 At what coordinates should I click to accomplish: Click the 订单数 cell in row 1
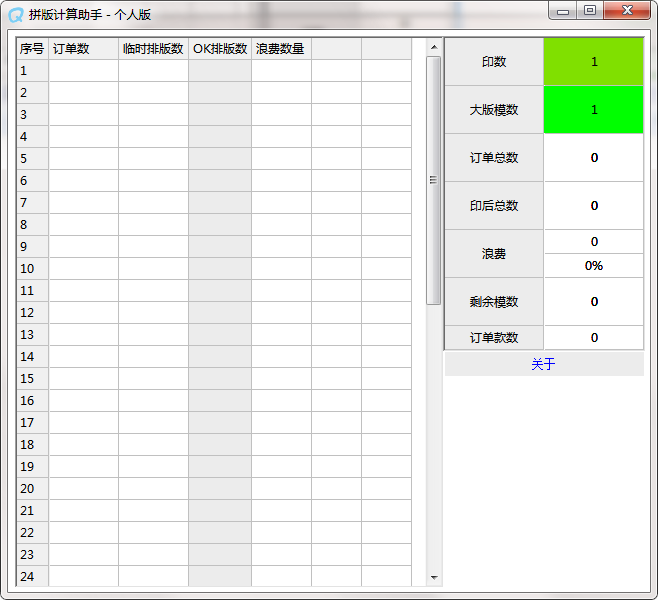84,70
